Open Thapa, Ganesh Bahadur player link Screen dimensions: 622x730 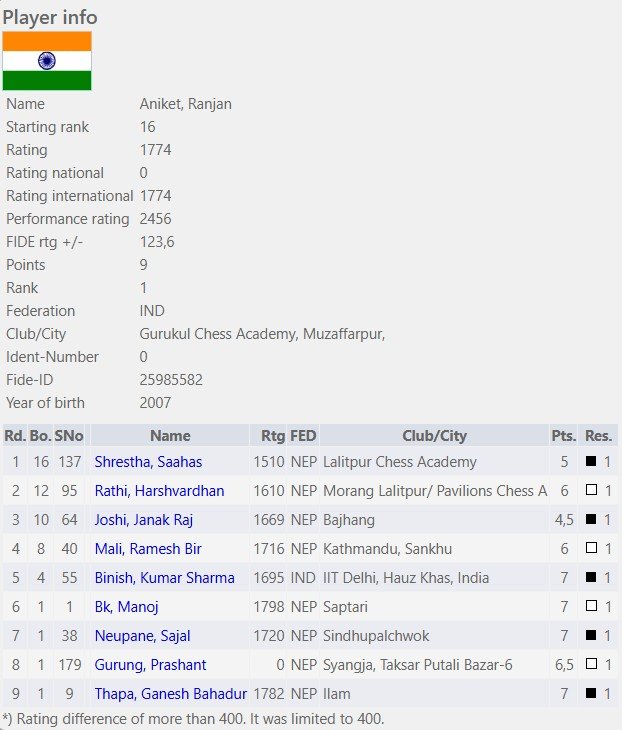(170, 694)
